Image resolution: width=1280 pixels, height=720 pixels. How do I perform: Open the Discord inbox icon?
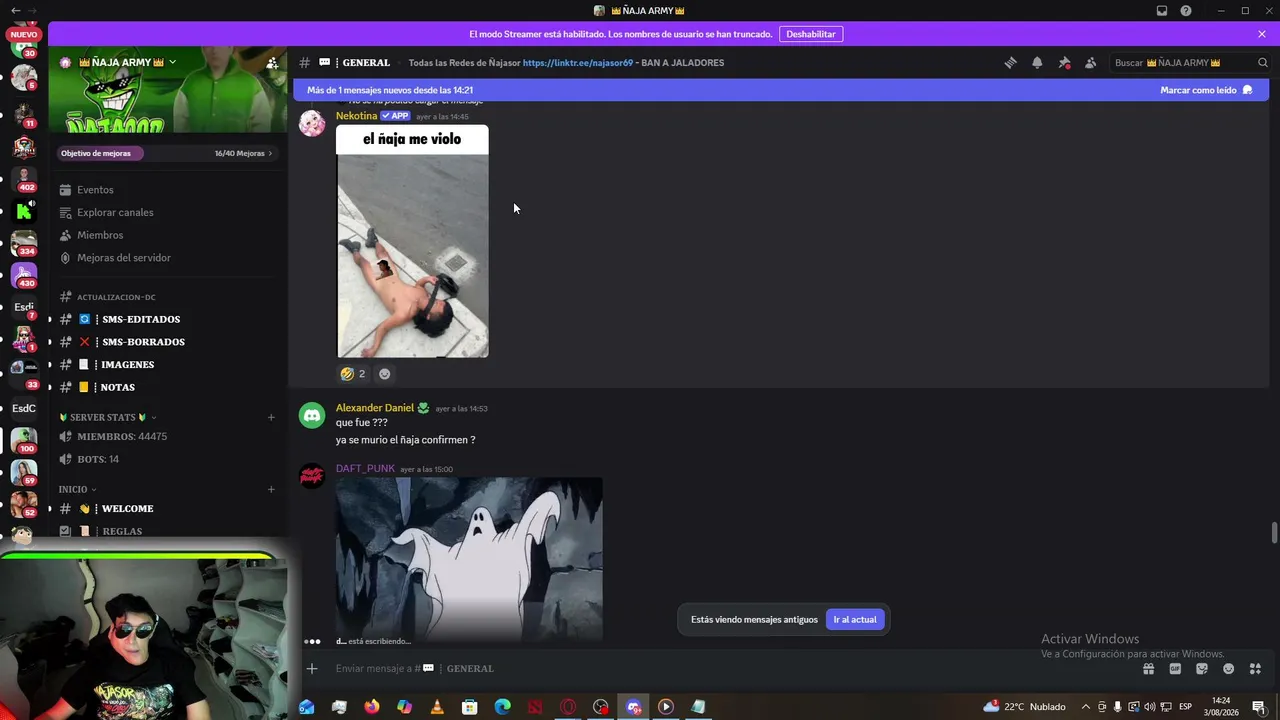(1162, 10)
